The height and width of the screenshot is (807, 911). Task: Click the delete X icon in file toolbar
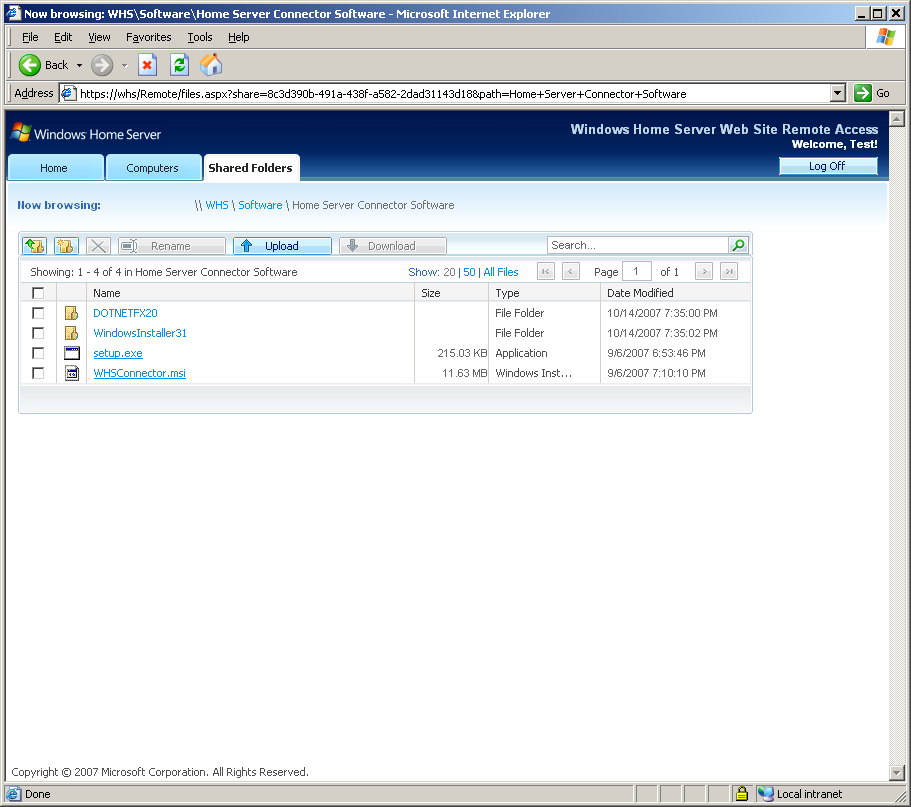tap(98, 246)
